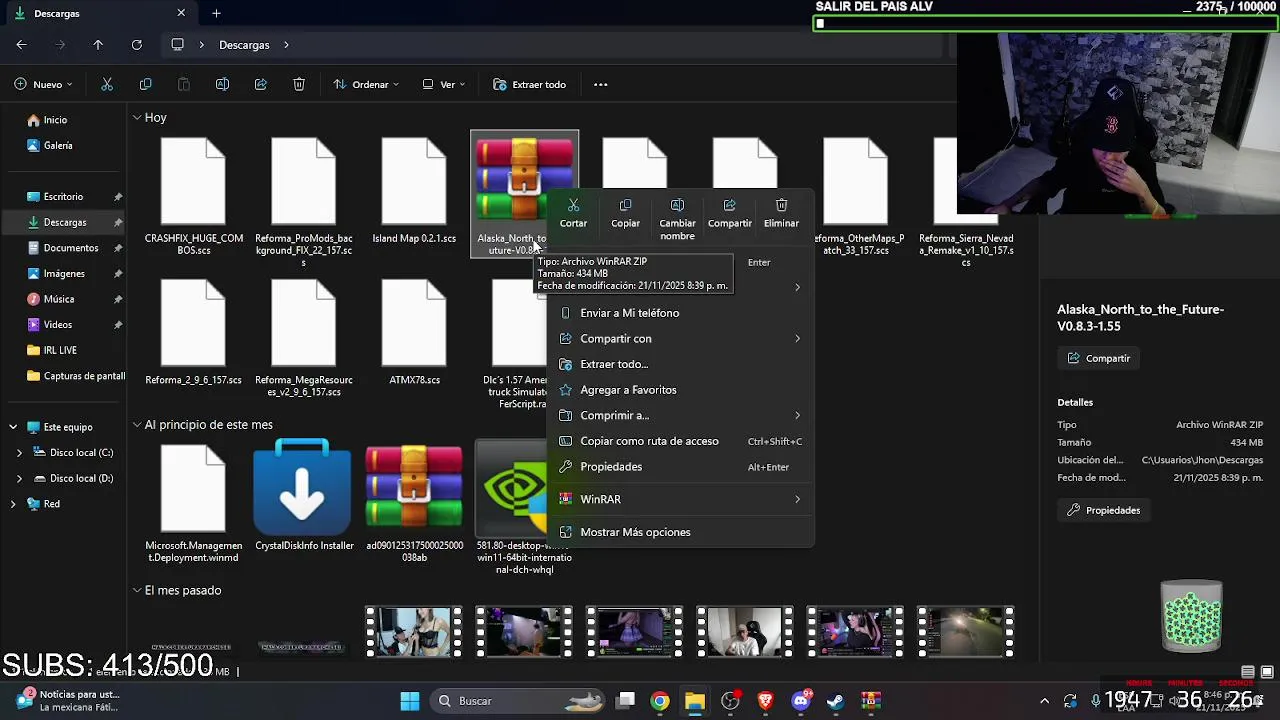Open the Nuevo dropdown

coord(44,85)
